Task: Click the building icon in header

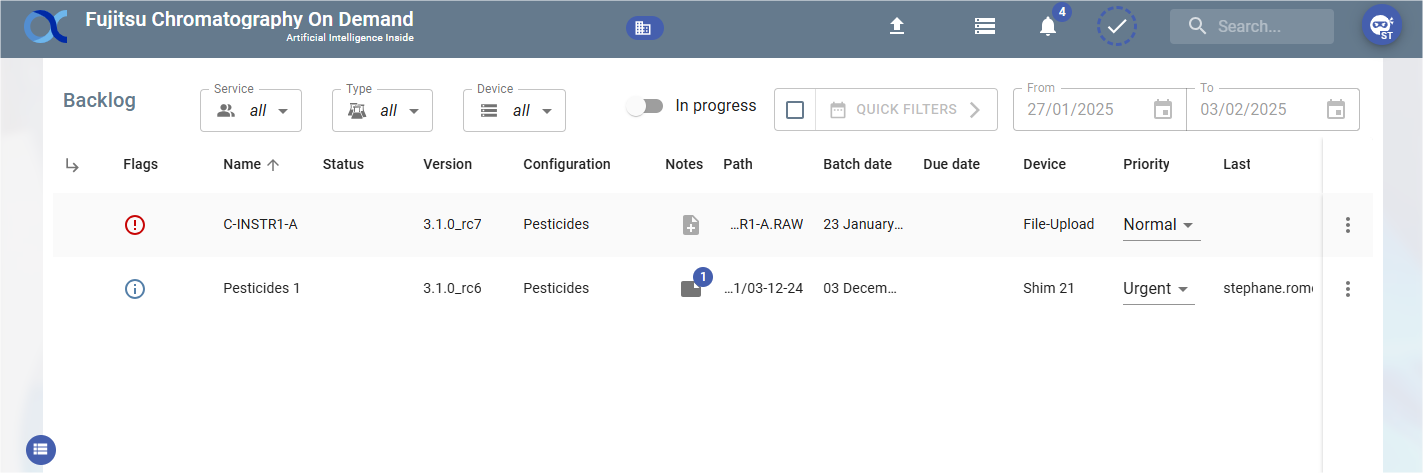Action: (644, 29)
